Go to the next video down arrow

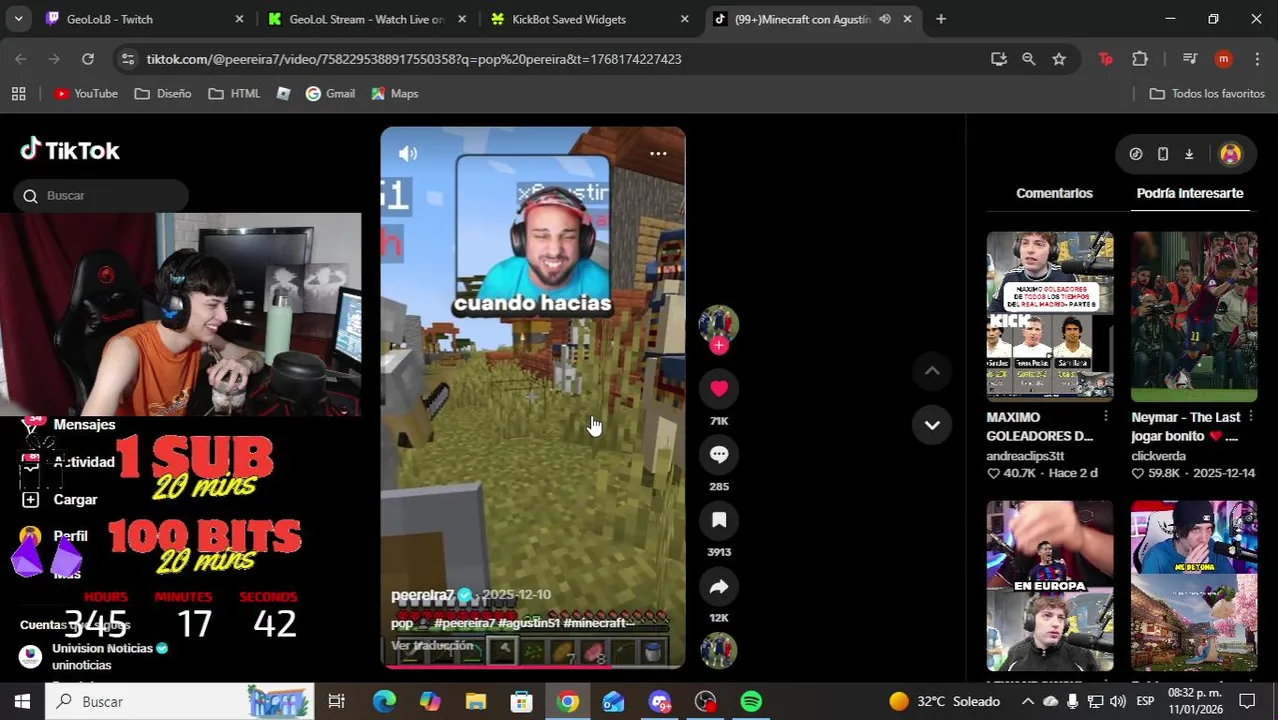[932, 425]
